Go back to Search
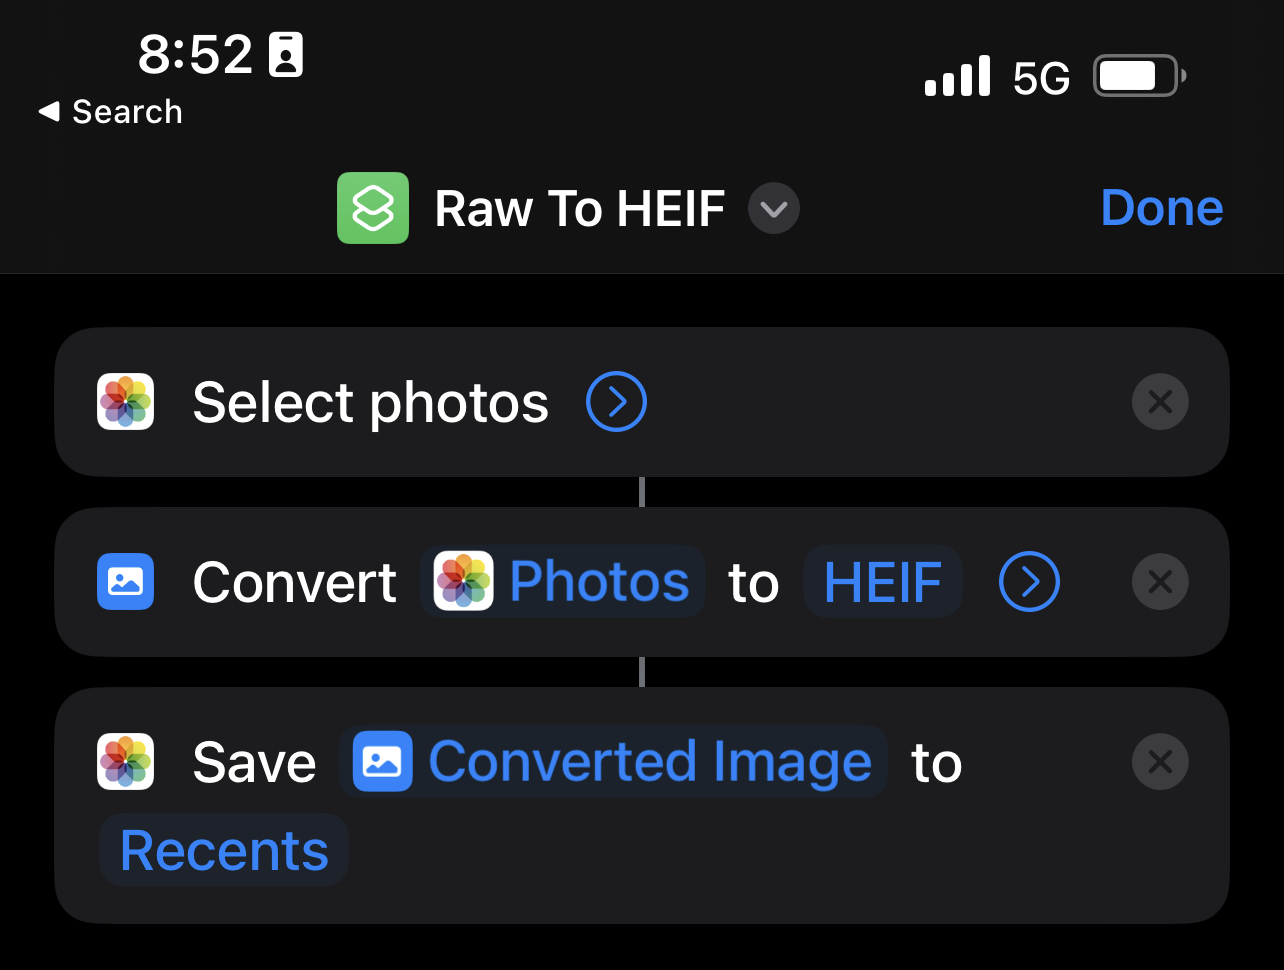This screenshot has width=1284, height=970. tap(111, 112)
